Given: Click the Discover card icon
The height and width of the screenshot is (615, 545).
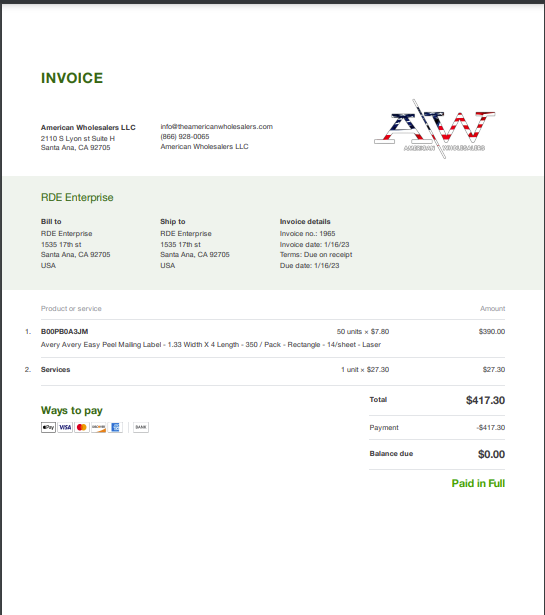Looking at the screenshot, I should point(98,427).
